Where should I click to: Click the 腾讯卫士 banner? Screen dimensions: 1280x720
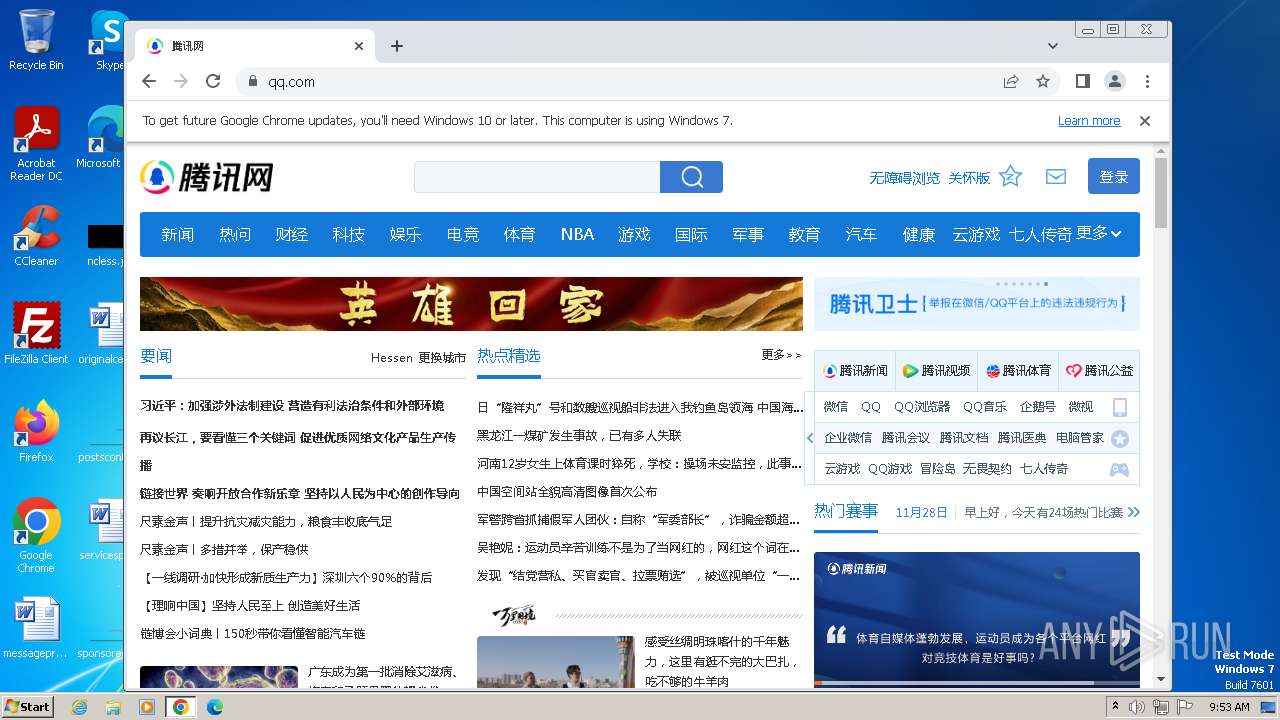coord(977,304)
